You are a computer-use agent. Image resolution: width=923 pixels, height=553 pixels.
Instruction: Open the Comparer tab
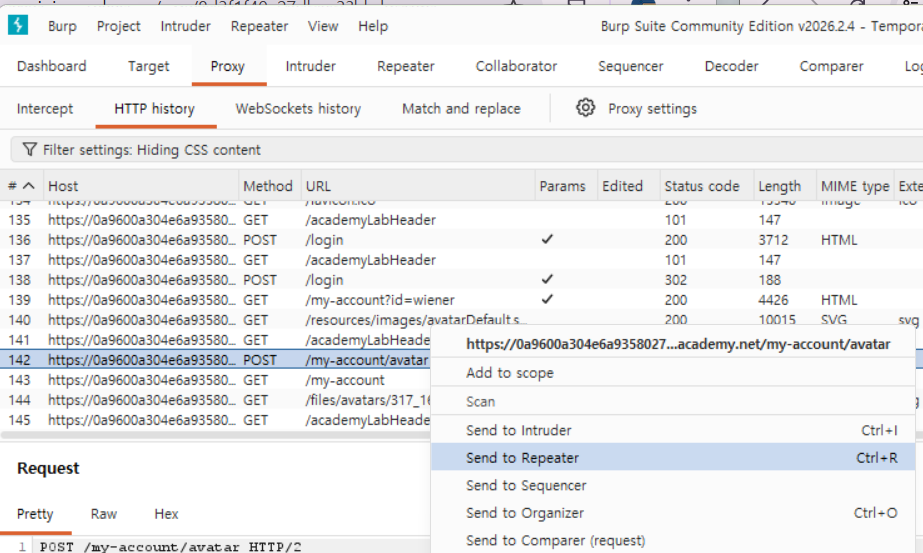coord(831,66)
